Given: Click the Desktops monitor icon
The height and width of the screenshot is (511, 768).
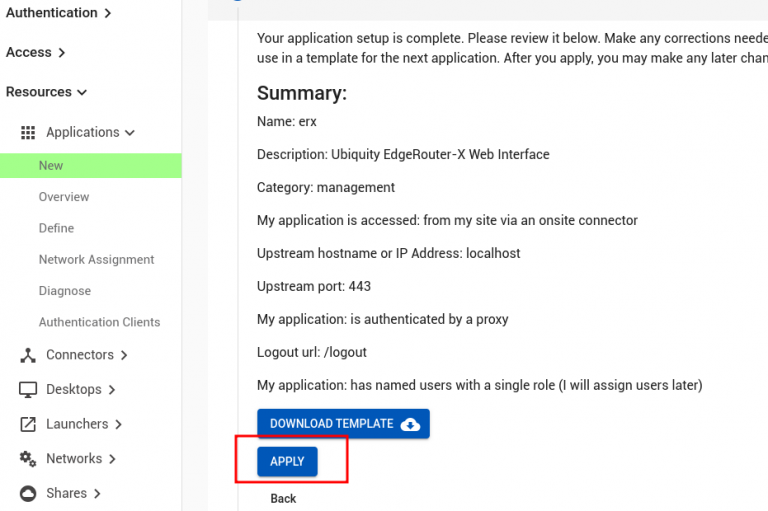Looking at the screenshot, I should [x=28, y=389].
